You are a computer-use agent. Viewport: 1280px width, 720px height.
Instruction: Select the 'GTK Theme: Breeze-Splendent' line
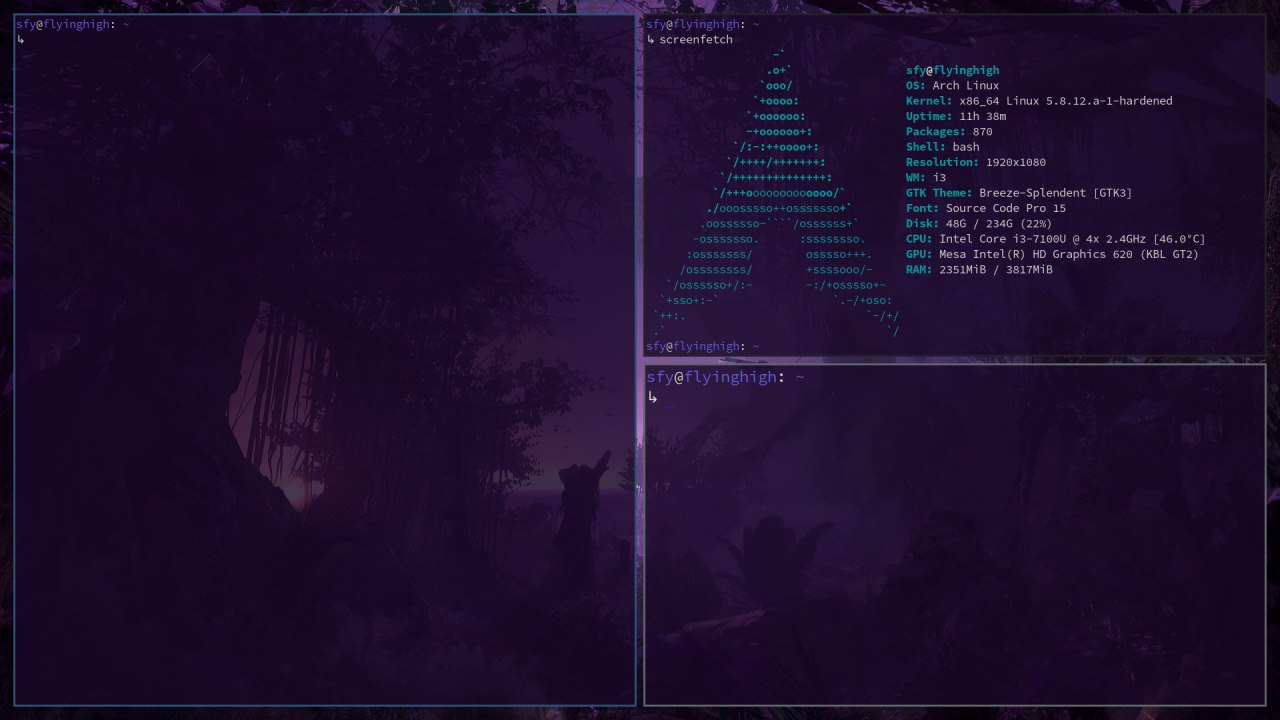(x=1019, y=193)
